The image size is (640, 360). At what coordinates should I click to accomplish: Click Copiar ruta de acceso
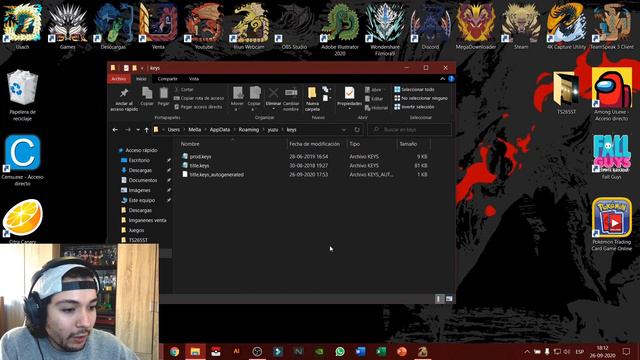199,98
